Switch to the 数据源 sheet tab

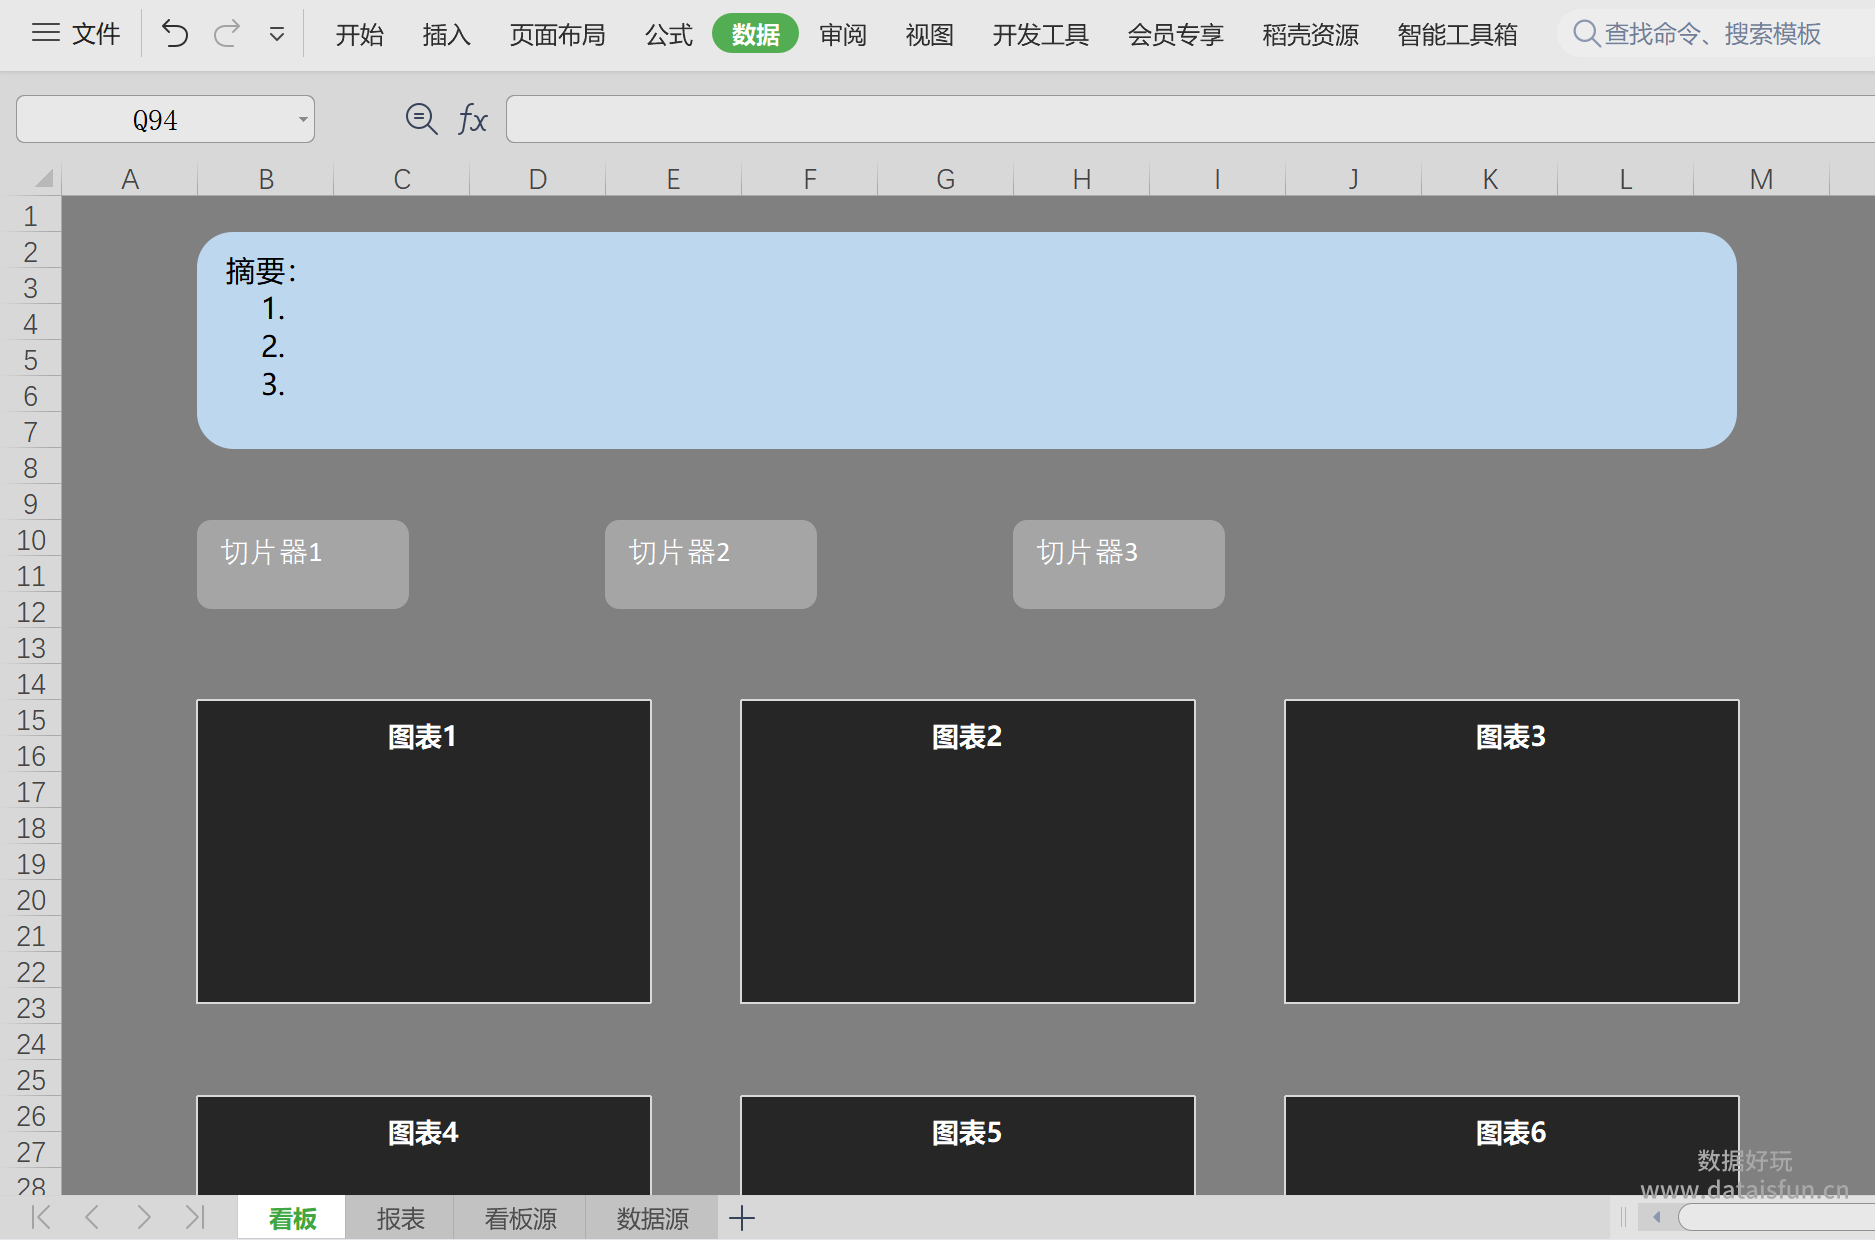652,1218
